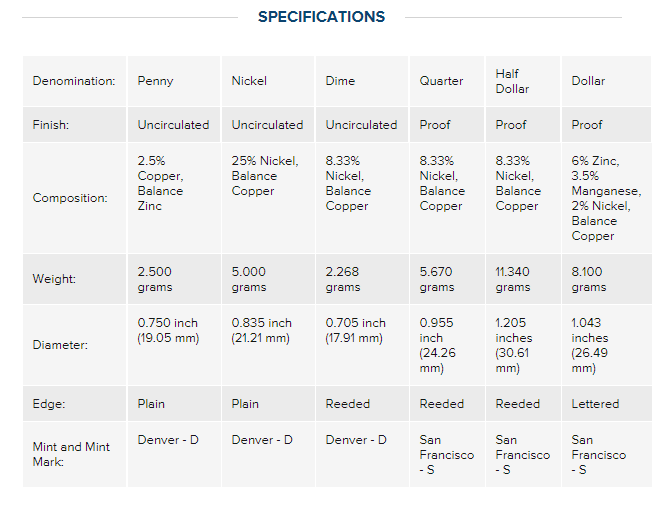Click the 25% Nickel composition cell
This screenshot has height=506, width=655.
tap(268, 198)
